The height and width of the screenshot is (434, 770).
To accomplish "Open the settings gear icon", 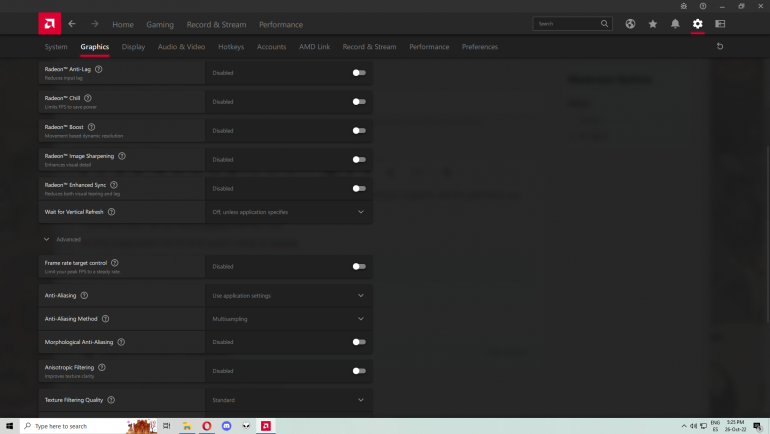I will pos(698,24).
